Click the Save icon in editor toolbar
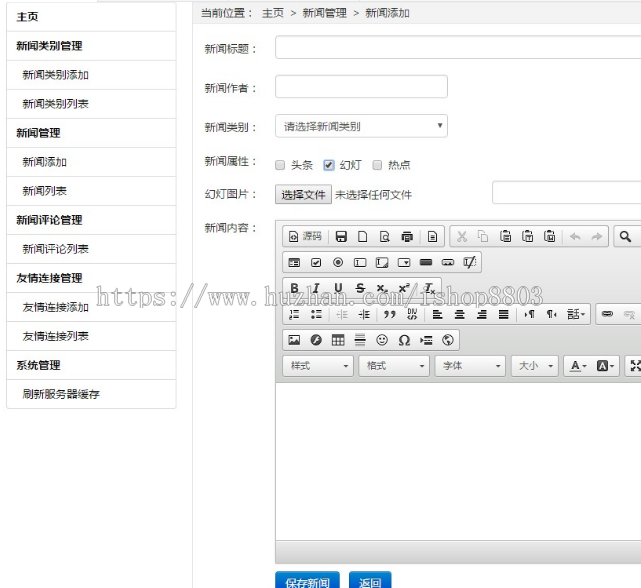641x588 pixels. click(x=341, y=237)
